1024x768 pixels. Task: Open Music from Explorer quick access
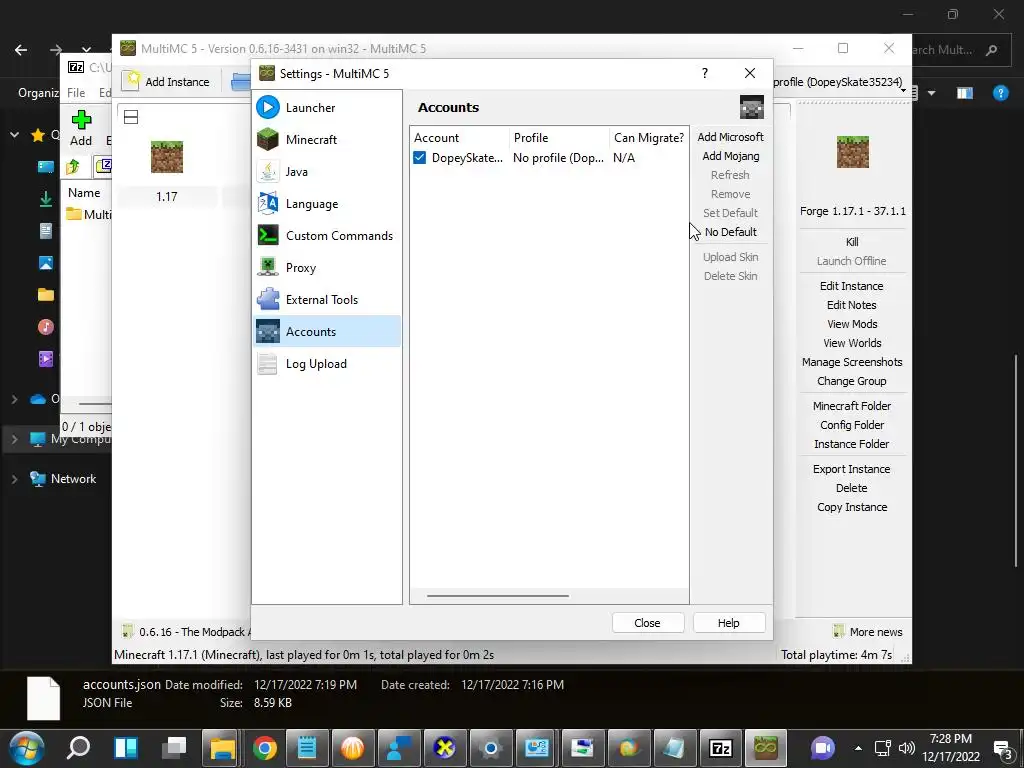coord(46,327)
